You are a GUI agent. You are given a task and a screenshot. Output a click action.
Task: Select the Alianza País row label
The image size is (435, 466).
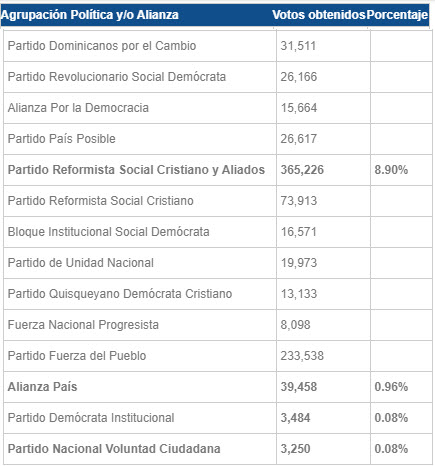(x=42, y=387)
